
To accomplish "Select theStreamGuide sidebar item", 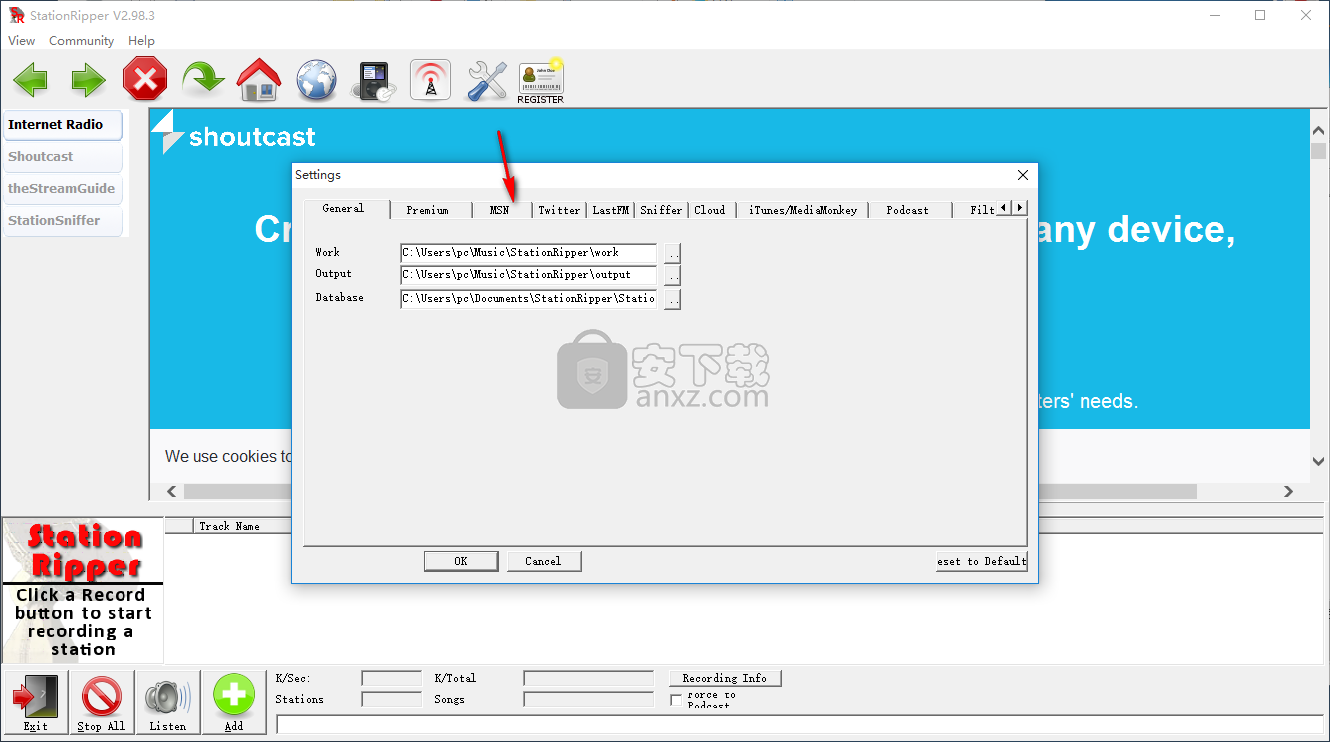I will (x=63, y=189).
